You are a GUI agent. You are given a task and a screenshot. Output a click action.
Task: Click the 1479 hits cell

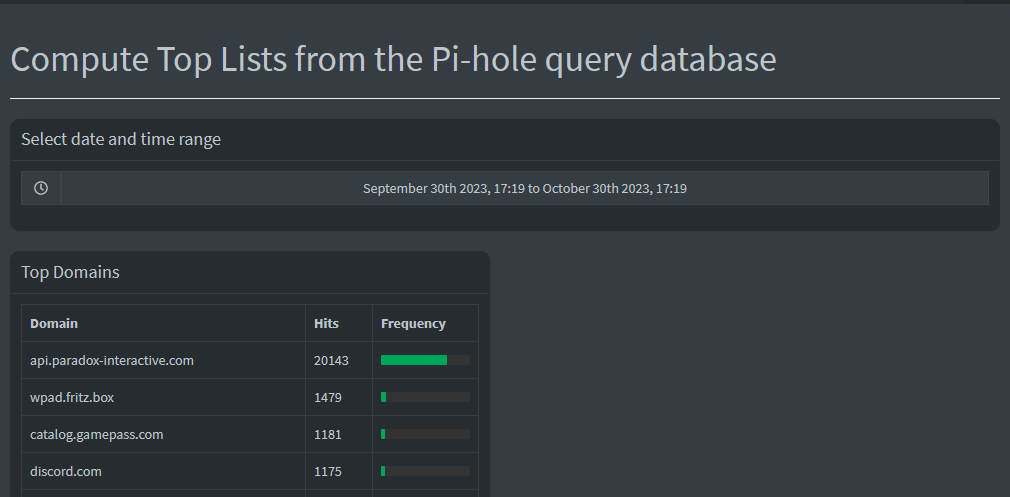(x=328, y=397)
